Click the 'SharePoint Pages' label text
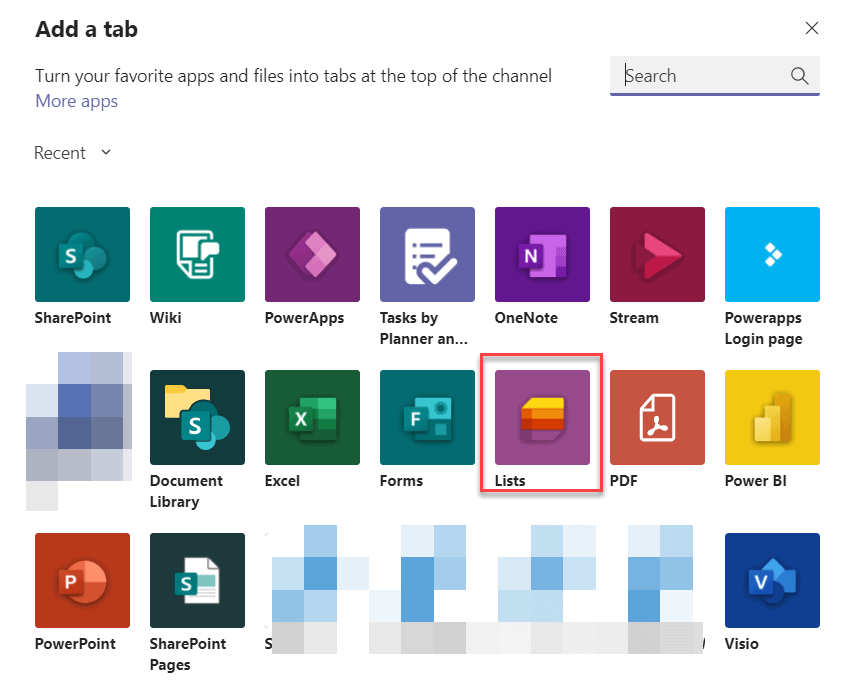Screen dimensions: 852x690 pyautogui.click(x=188, y=654)
